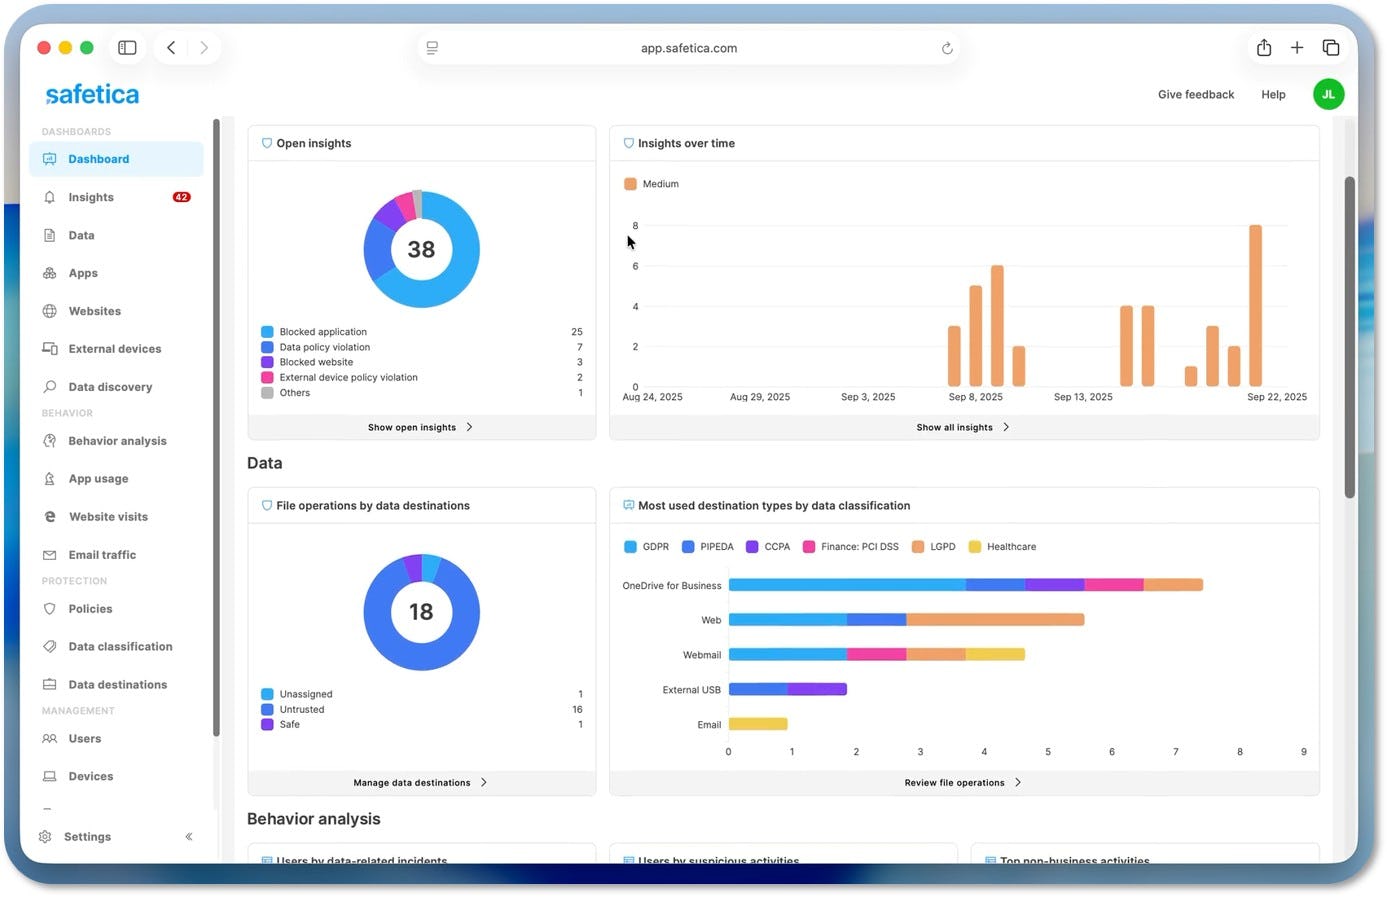
Task: Switch to the Dashboard view
Action: click(98, 159)
